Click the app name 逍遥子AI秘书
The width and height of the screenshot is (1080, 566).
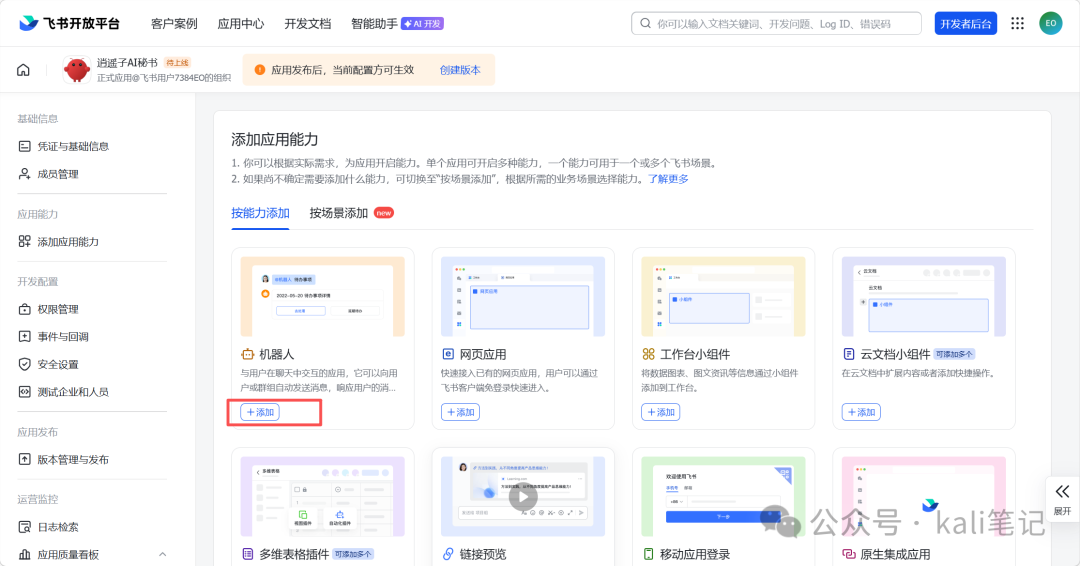(127, 63)
